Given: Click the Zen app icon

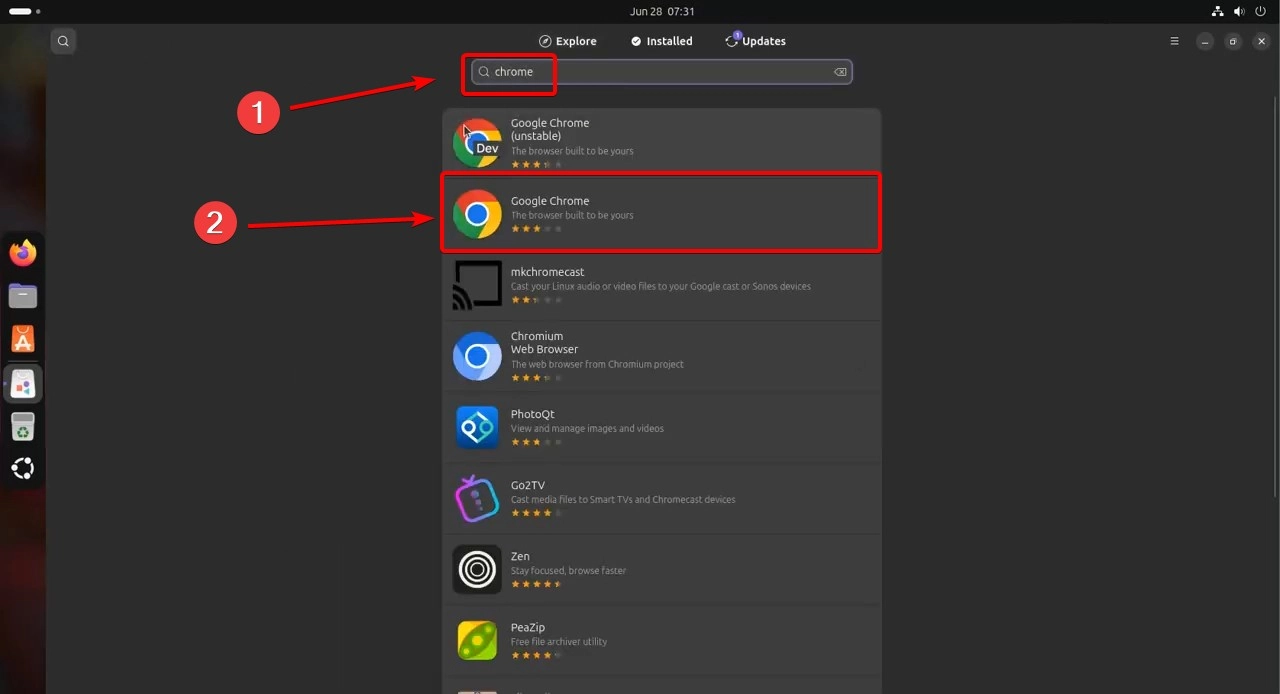Looking at the screenshot, I should (x=477, y=569).
